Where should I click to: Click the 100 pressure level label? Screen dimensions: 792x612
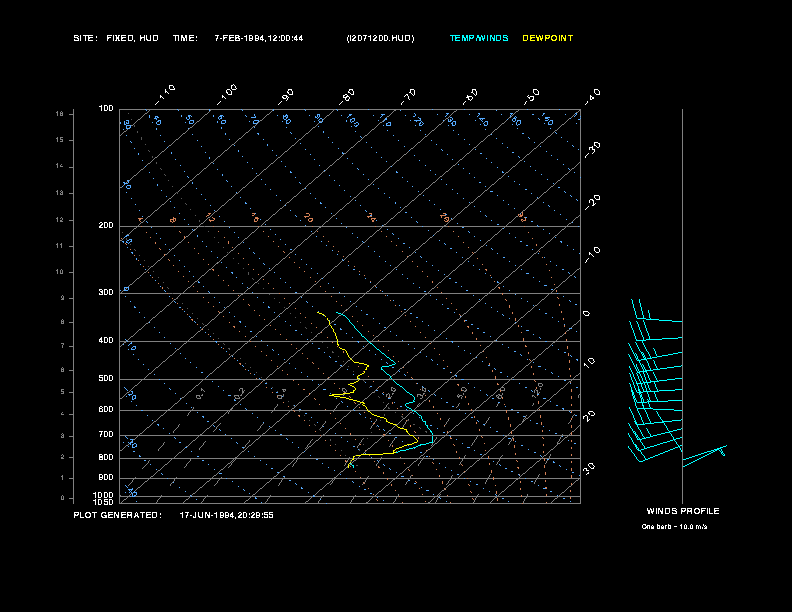tap(106, 109)
